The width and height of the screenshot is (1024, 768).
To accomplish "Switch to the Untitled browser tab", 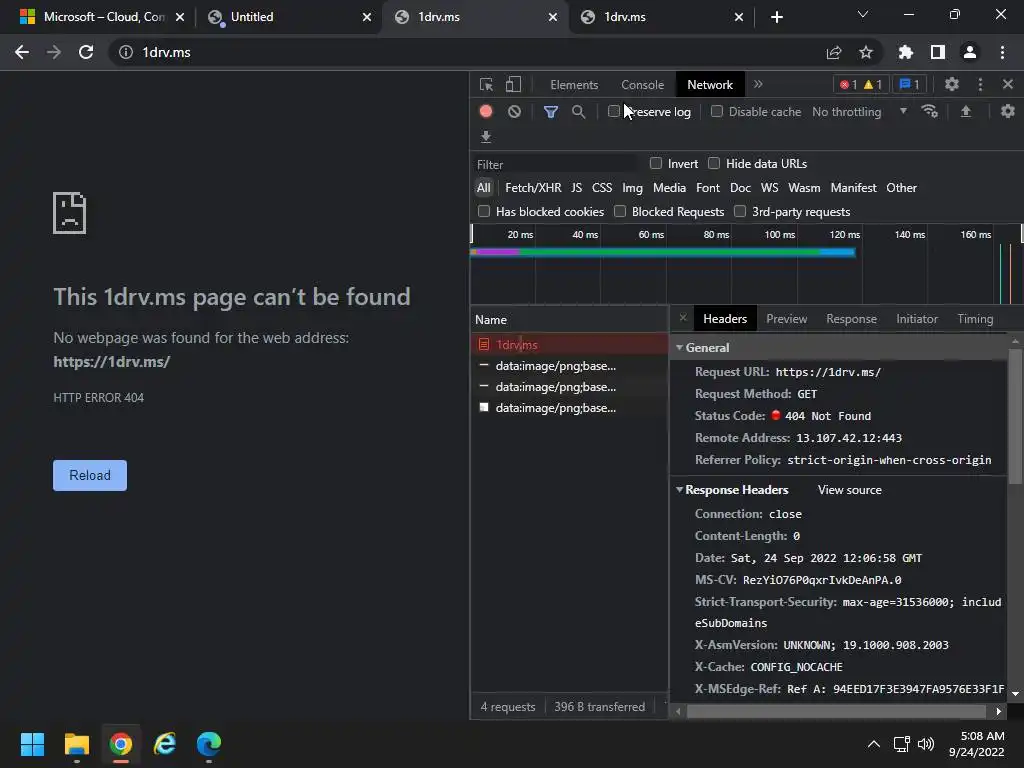I will point(287,17).
